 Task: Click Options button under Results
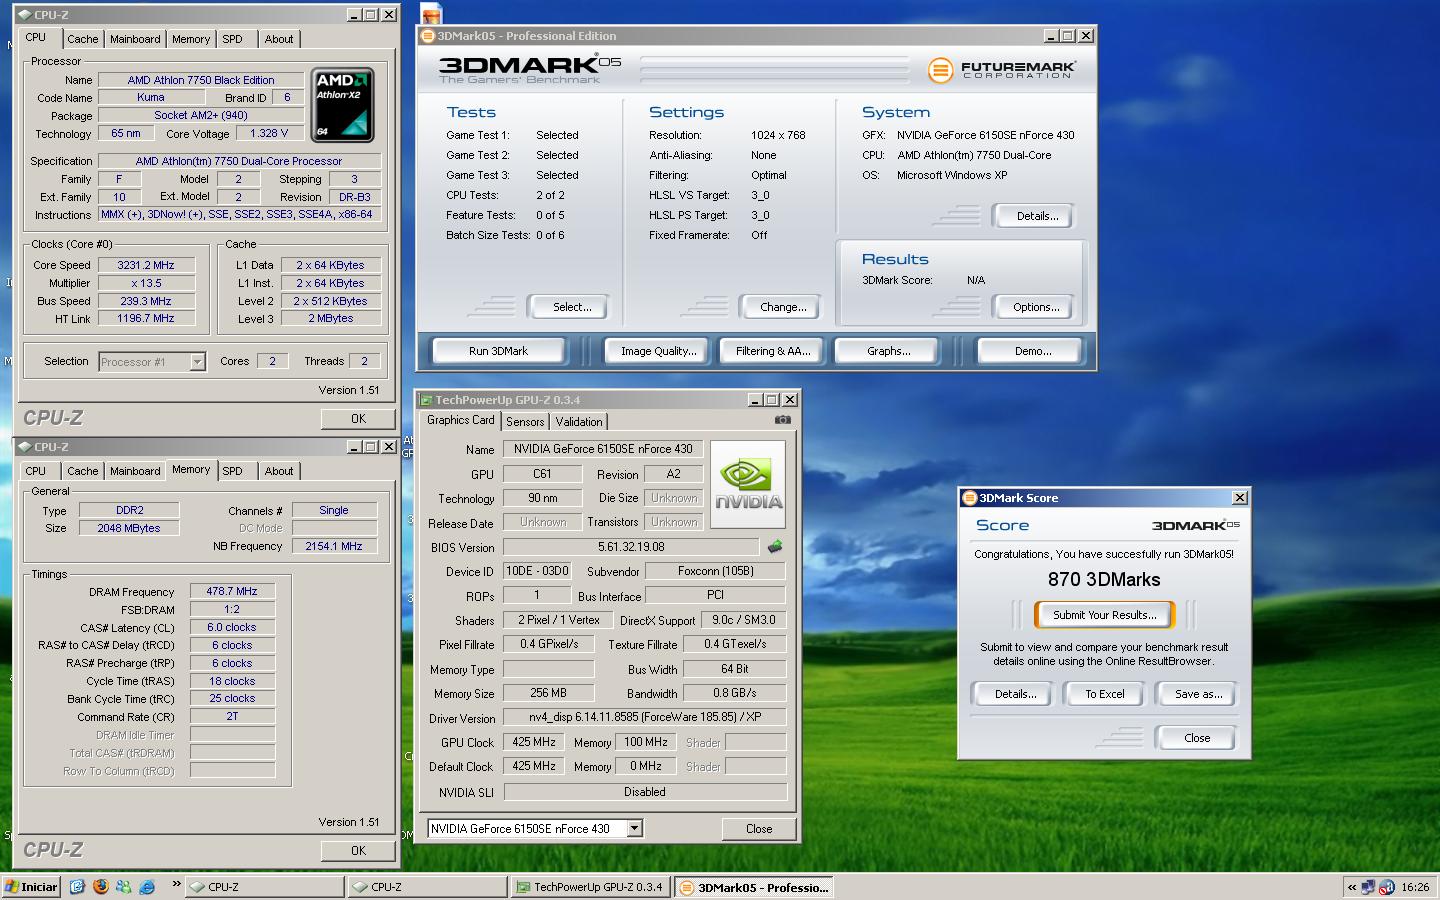[1036, 307]
